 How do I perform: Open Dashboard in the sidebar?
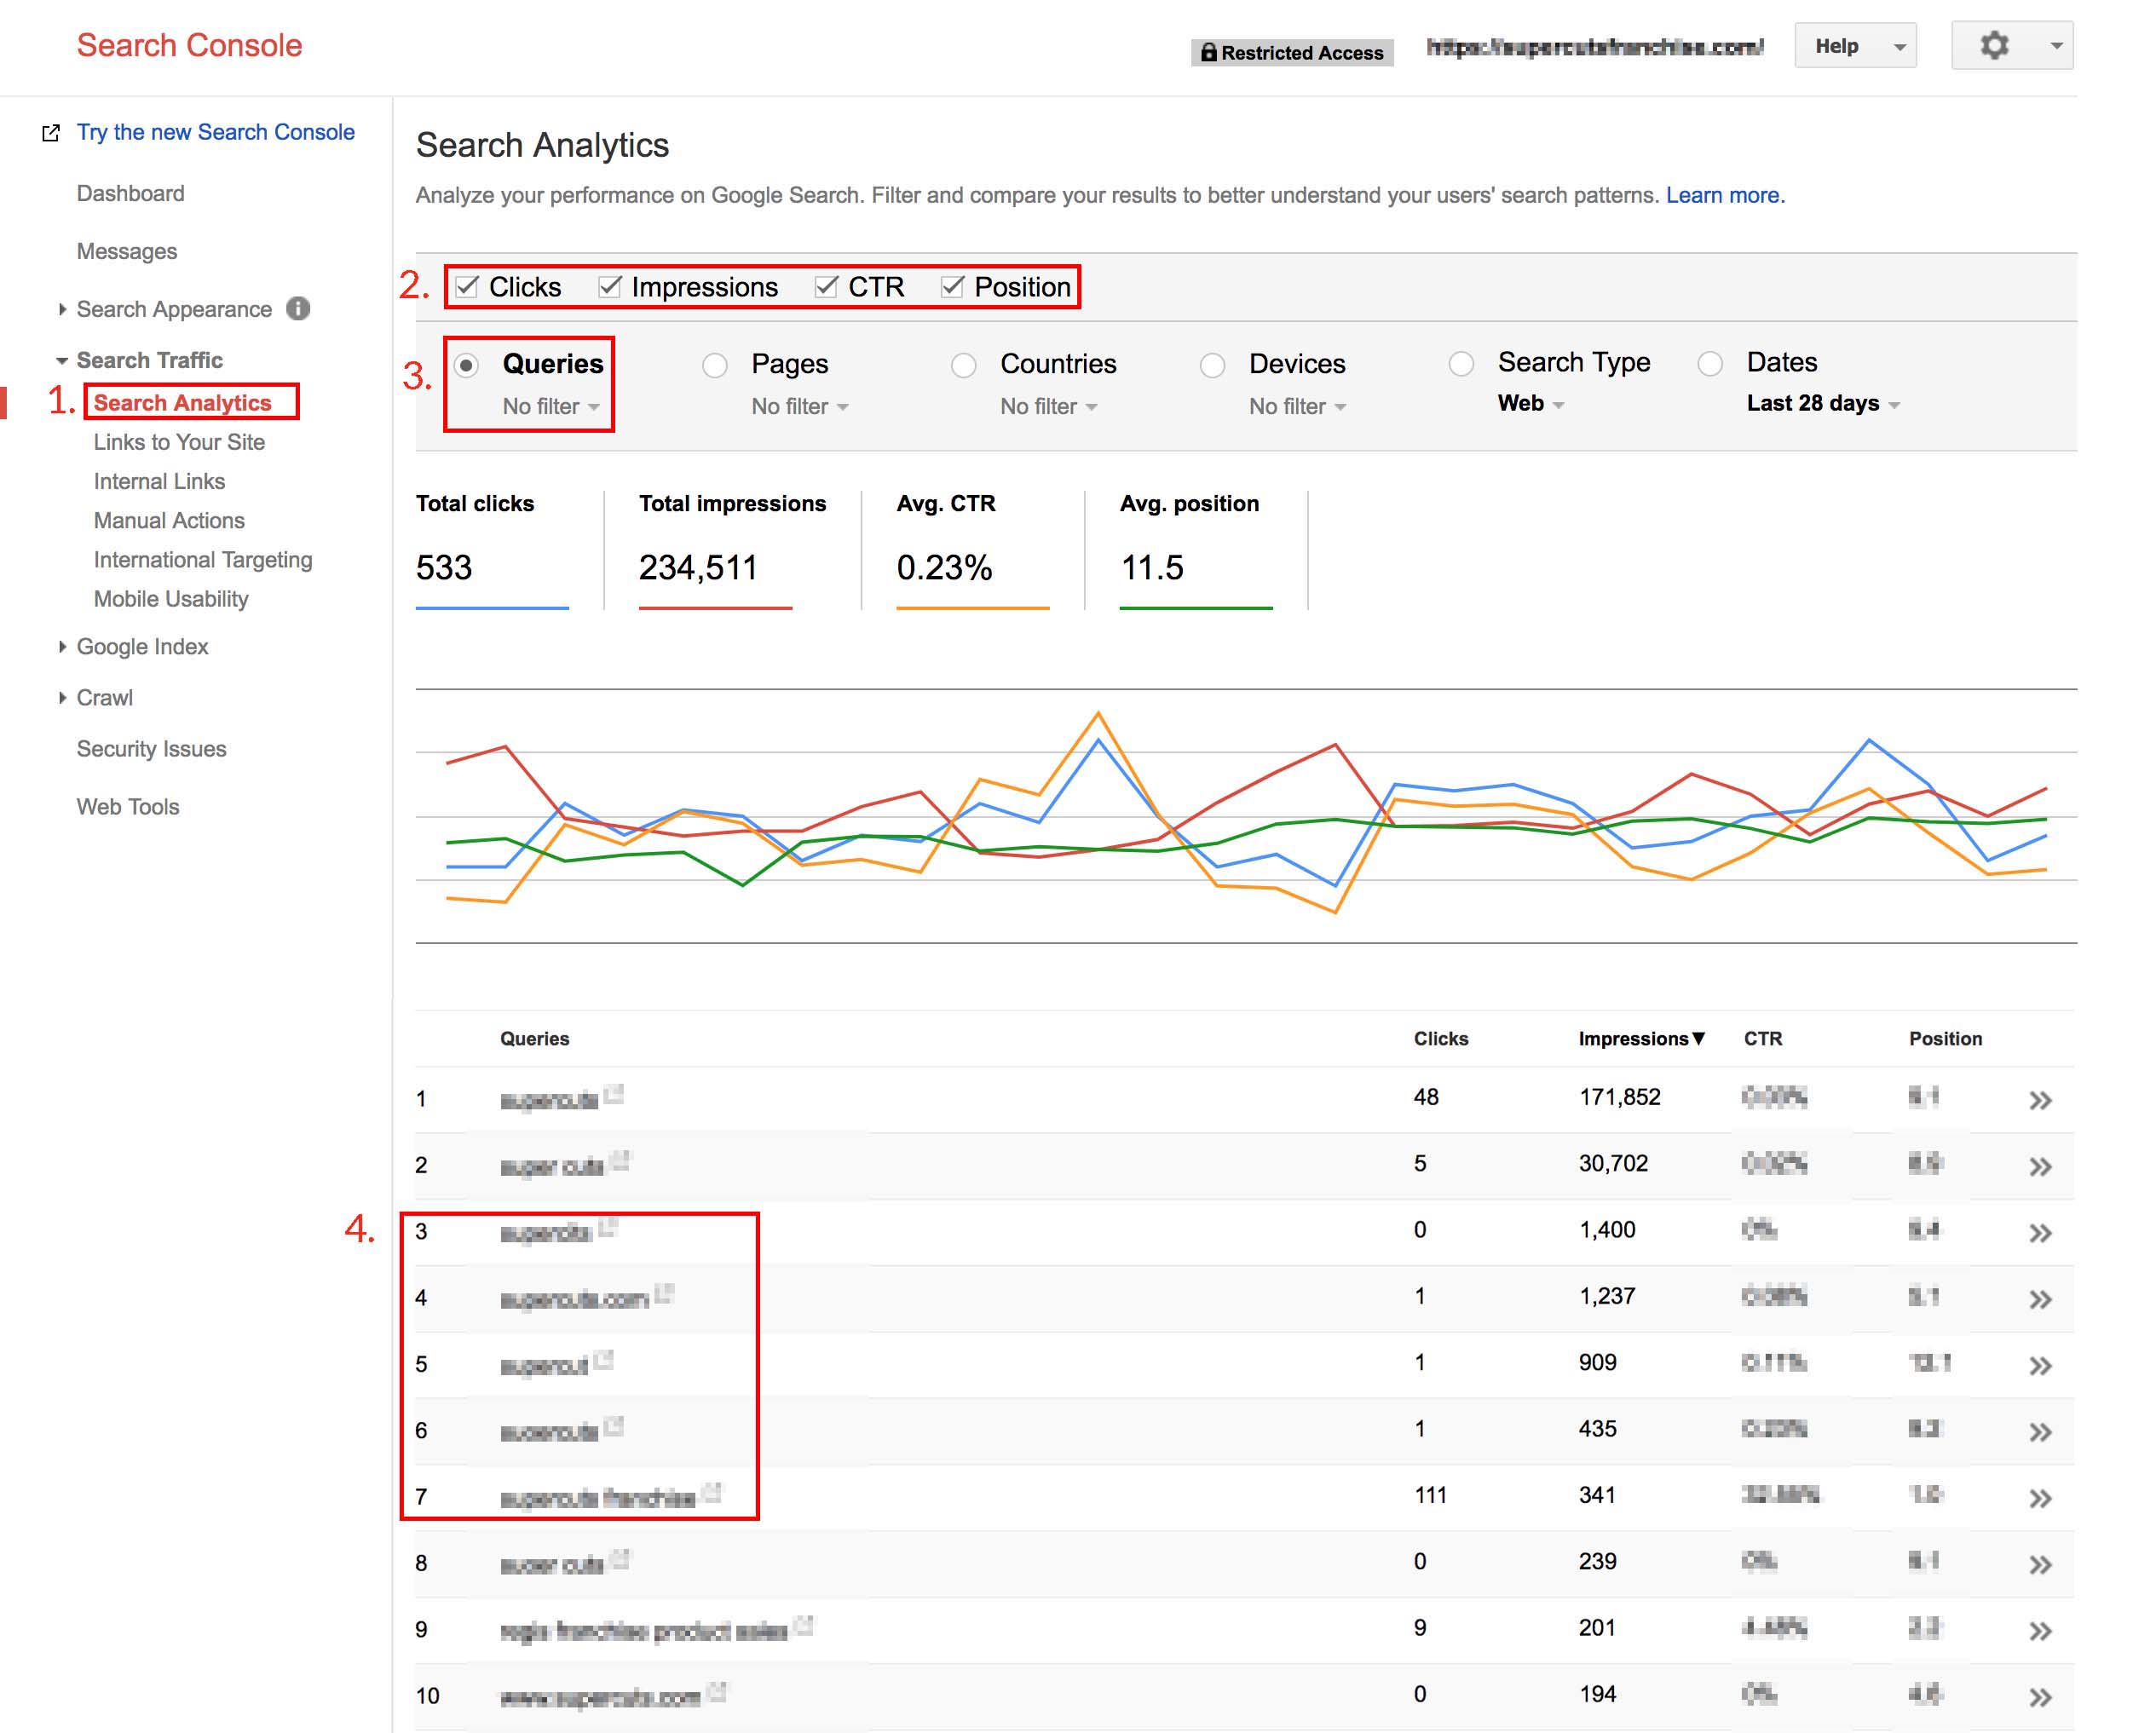(x=131, y=194)
